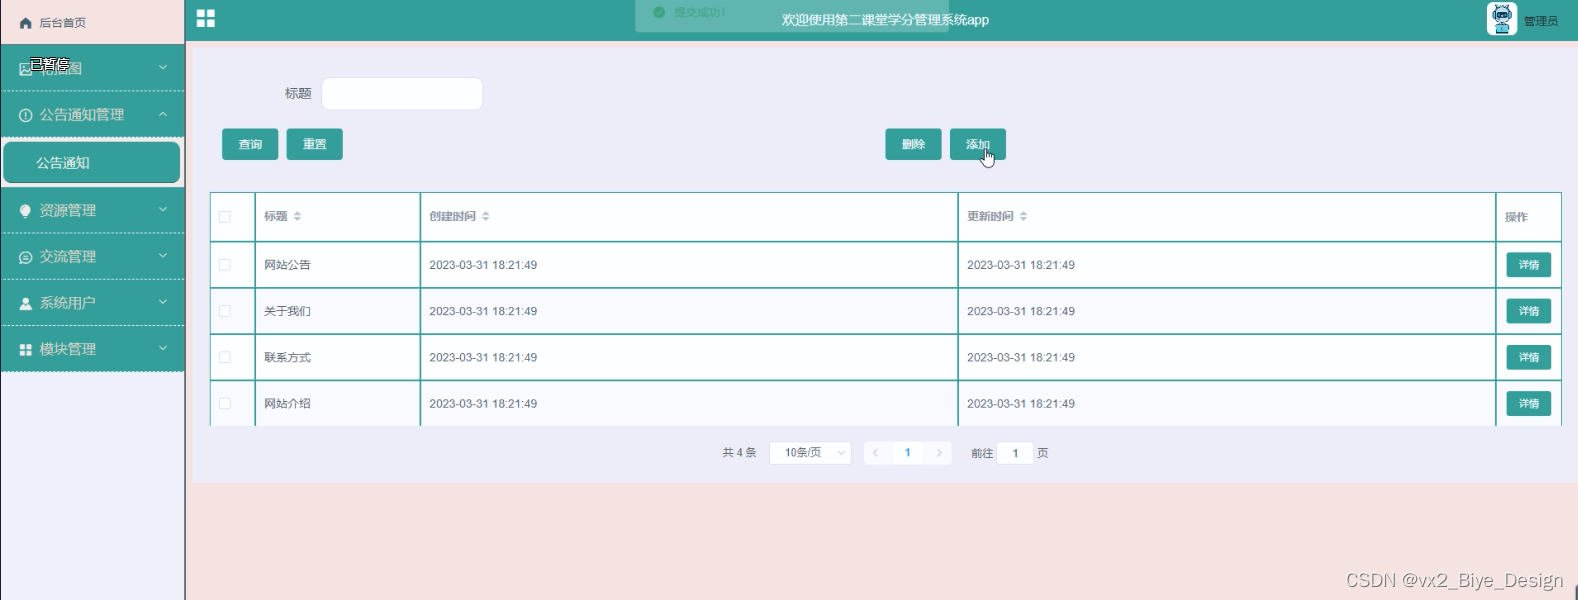The image size is (1578, 600).
Task: Expand the 轮播图 sidebar menu chevron
Action: pyautogui.click(x=163, y=68)
